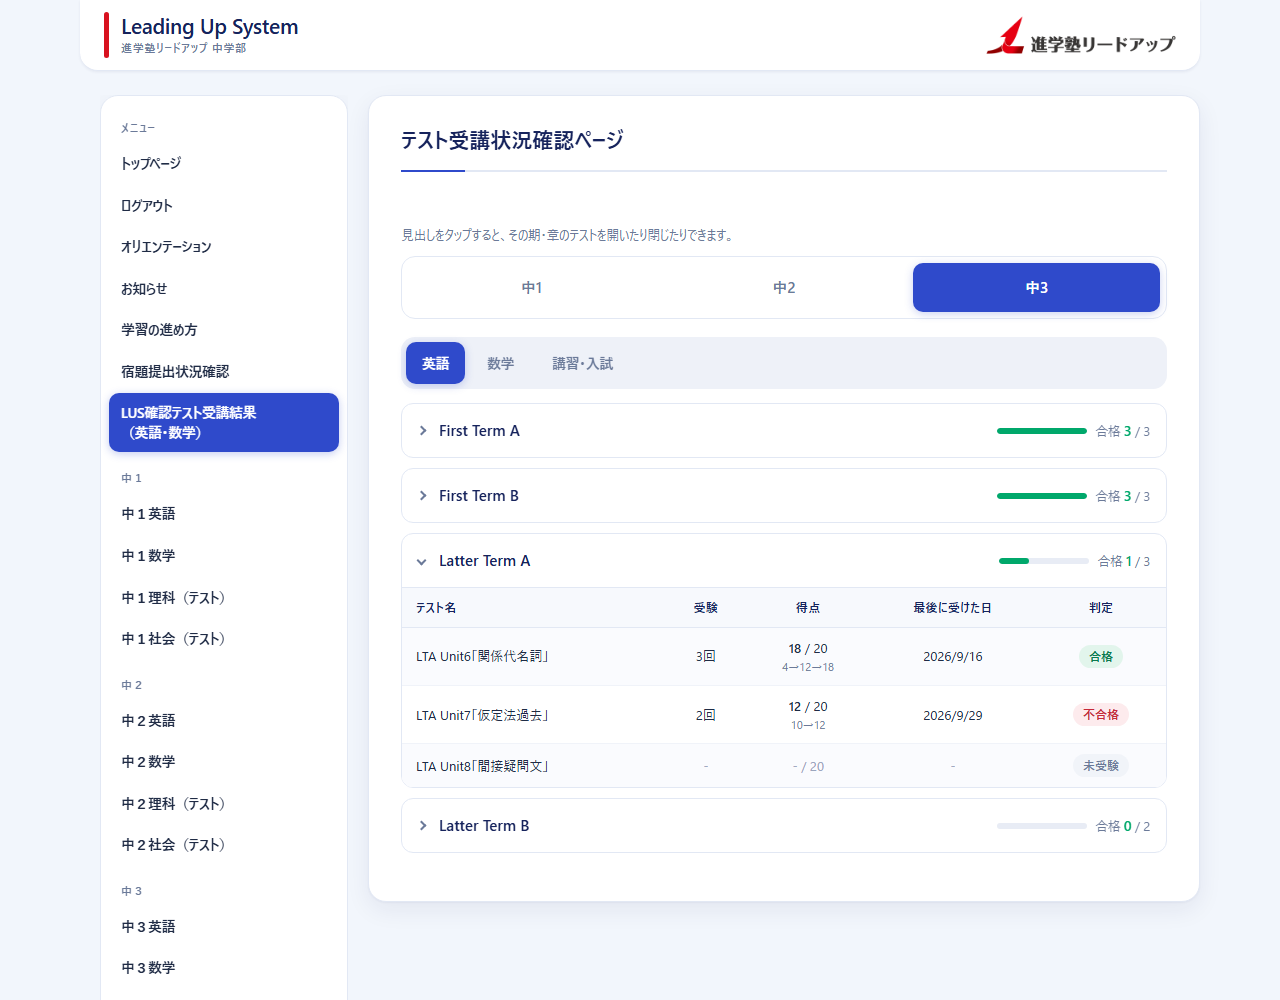
Task: Switch to the 中2 grade tab
Action: [784, 288]
